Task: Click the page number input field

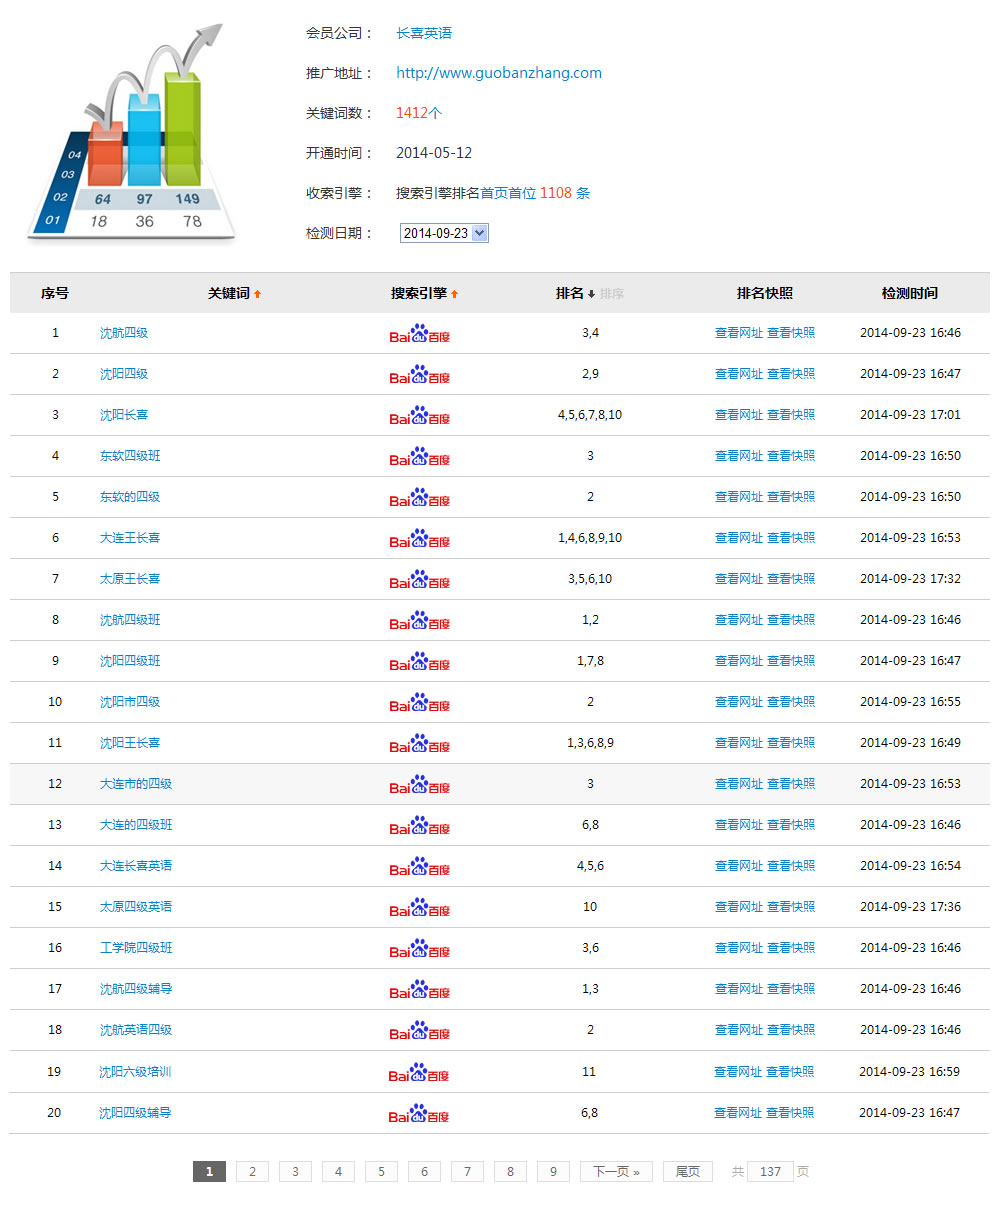Action: pos(770,1172)
